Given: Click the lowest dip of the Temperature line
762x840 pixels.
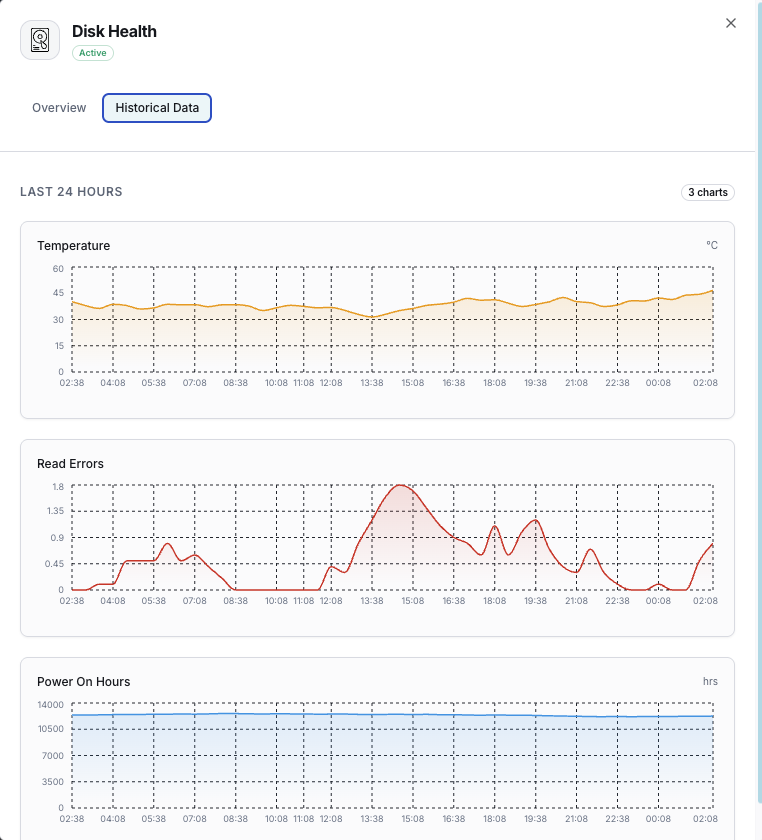Looking at the screenshot, I should pyautogui.click(x=372, y=317).
